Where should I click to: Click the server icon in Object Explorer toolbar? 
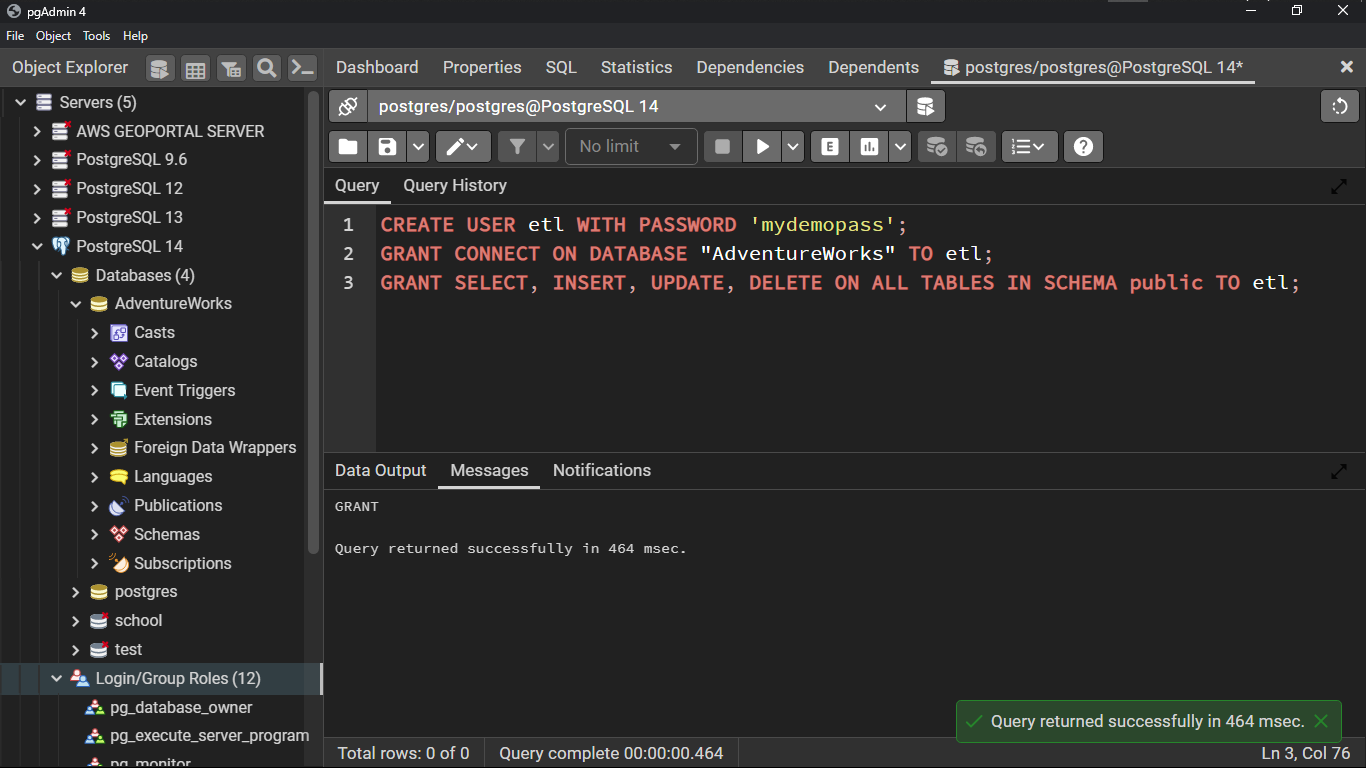pos(160,68)
